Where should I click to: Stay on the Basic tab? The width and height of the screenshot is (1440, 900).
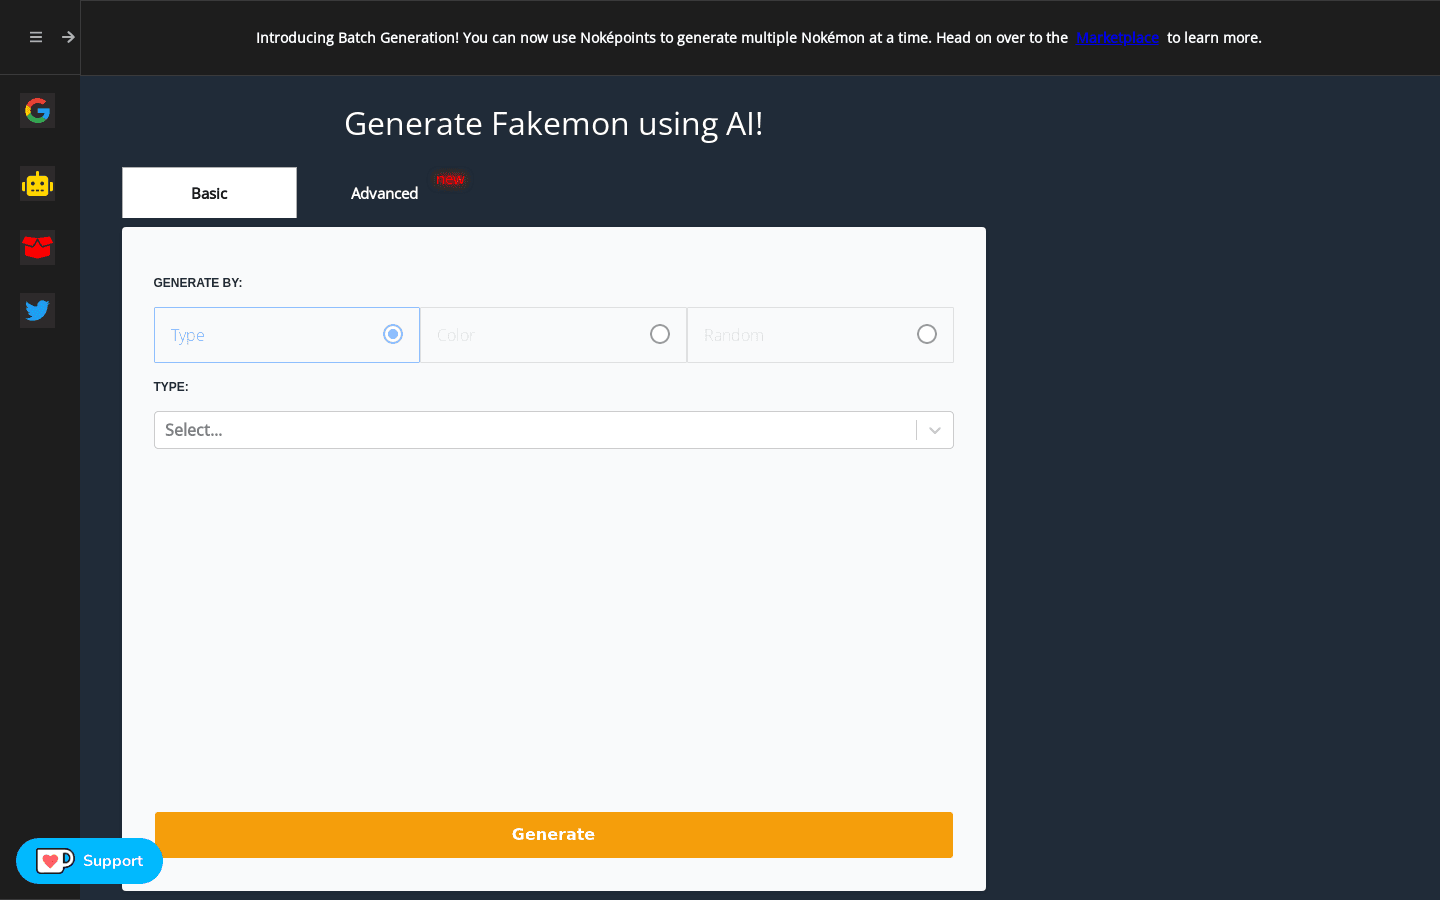[x=208, y=192]
